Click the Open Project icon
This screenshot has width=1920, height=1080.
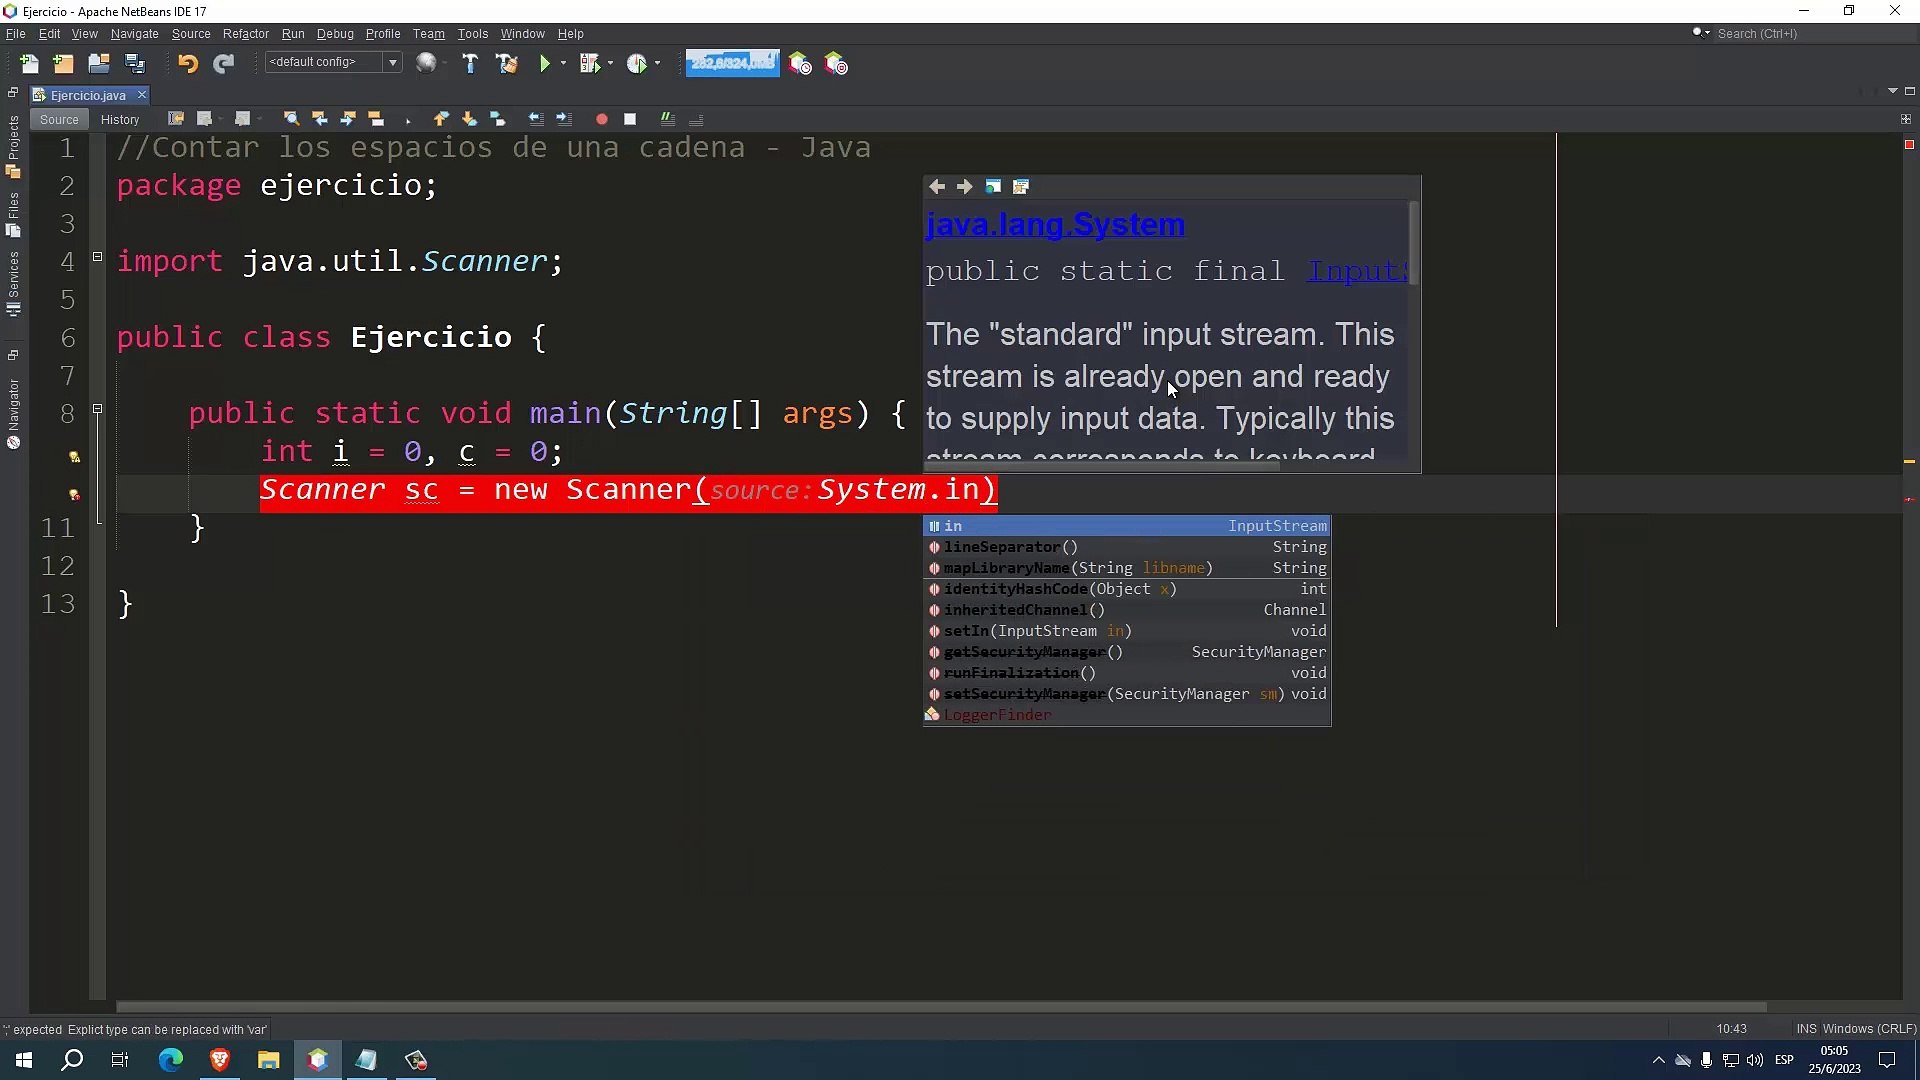click(x=98, y=64)
